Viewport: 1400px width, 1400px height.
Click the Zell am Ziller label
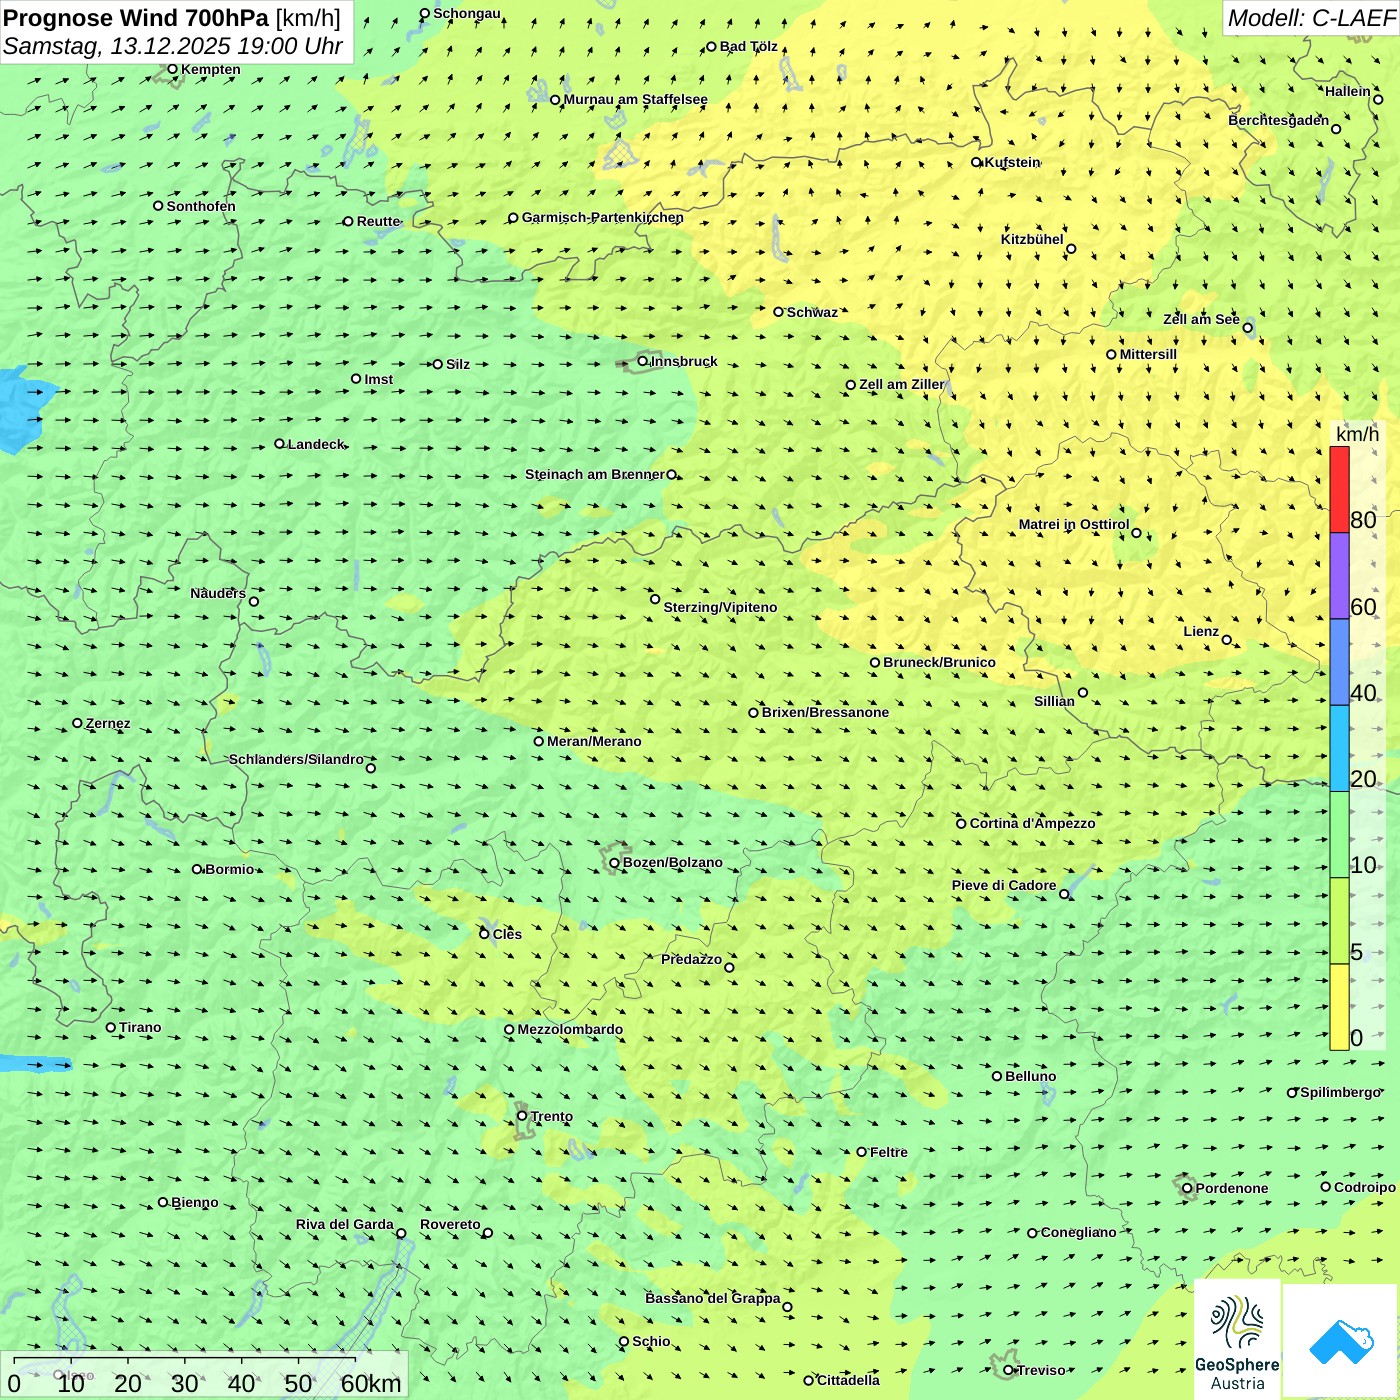click(902, 384)
